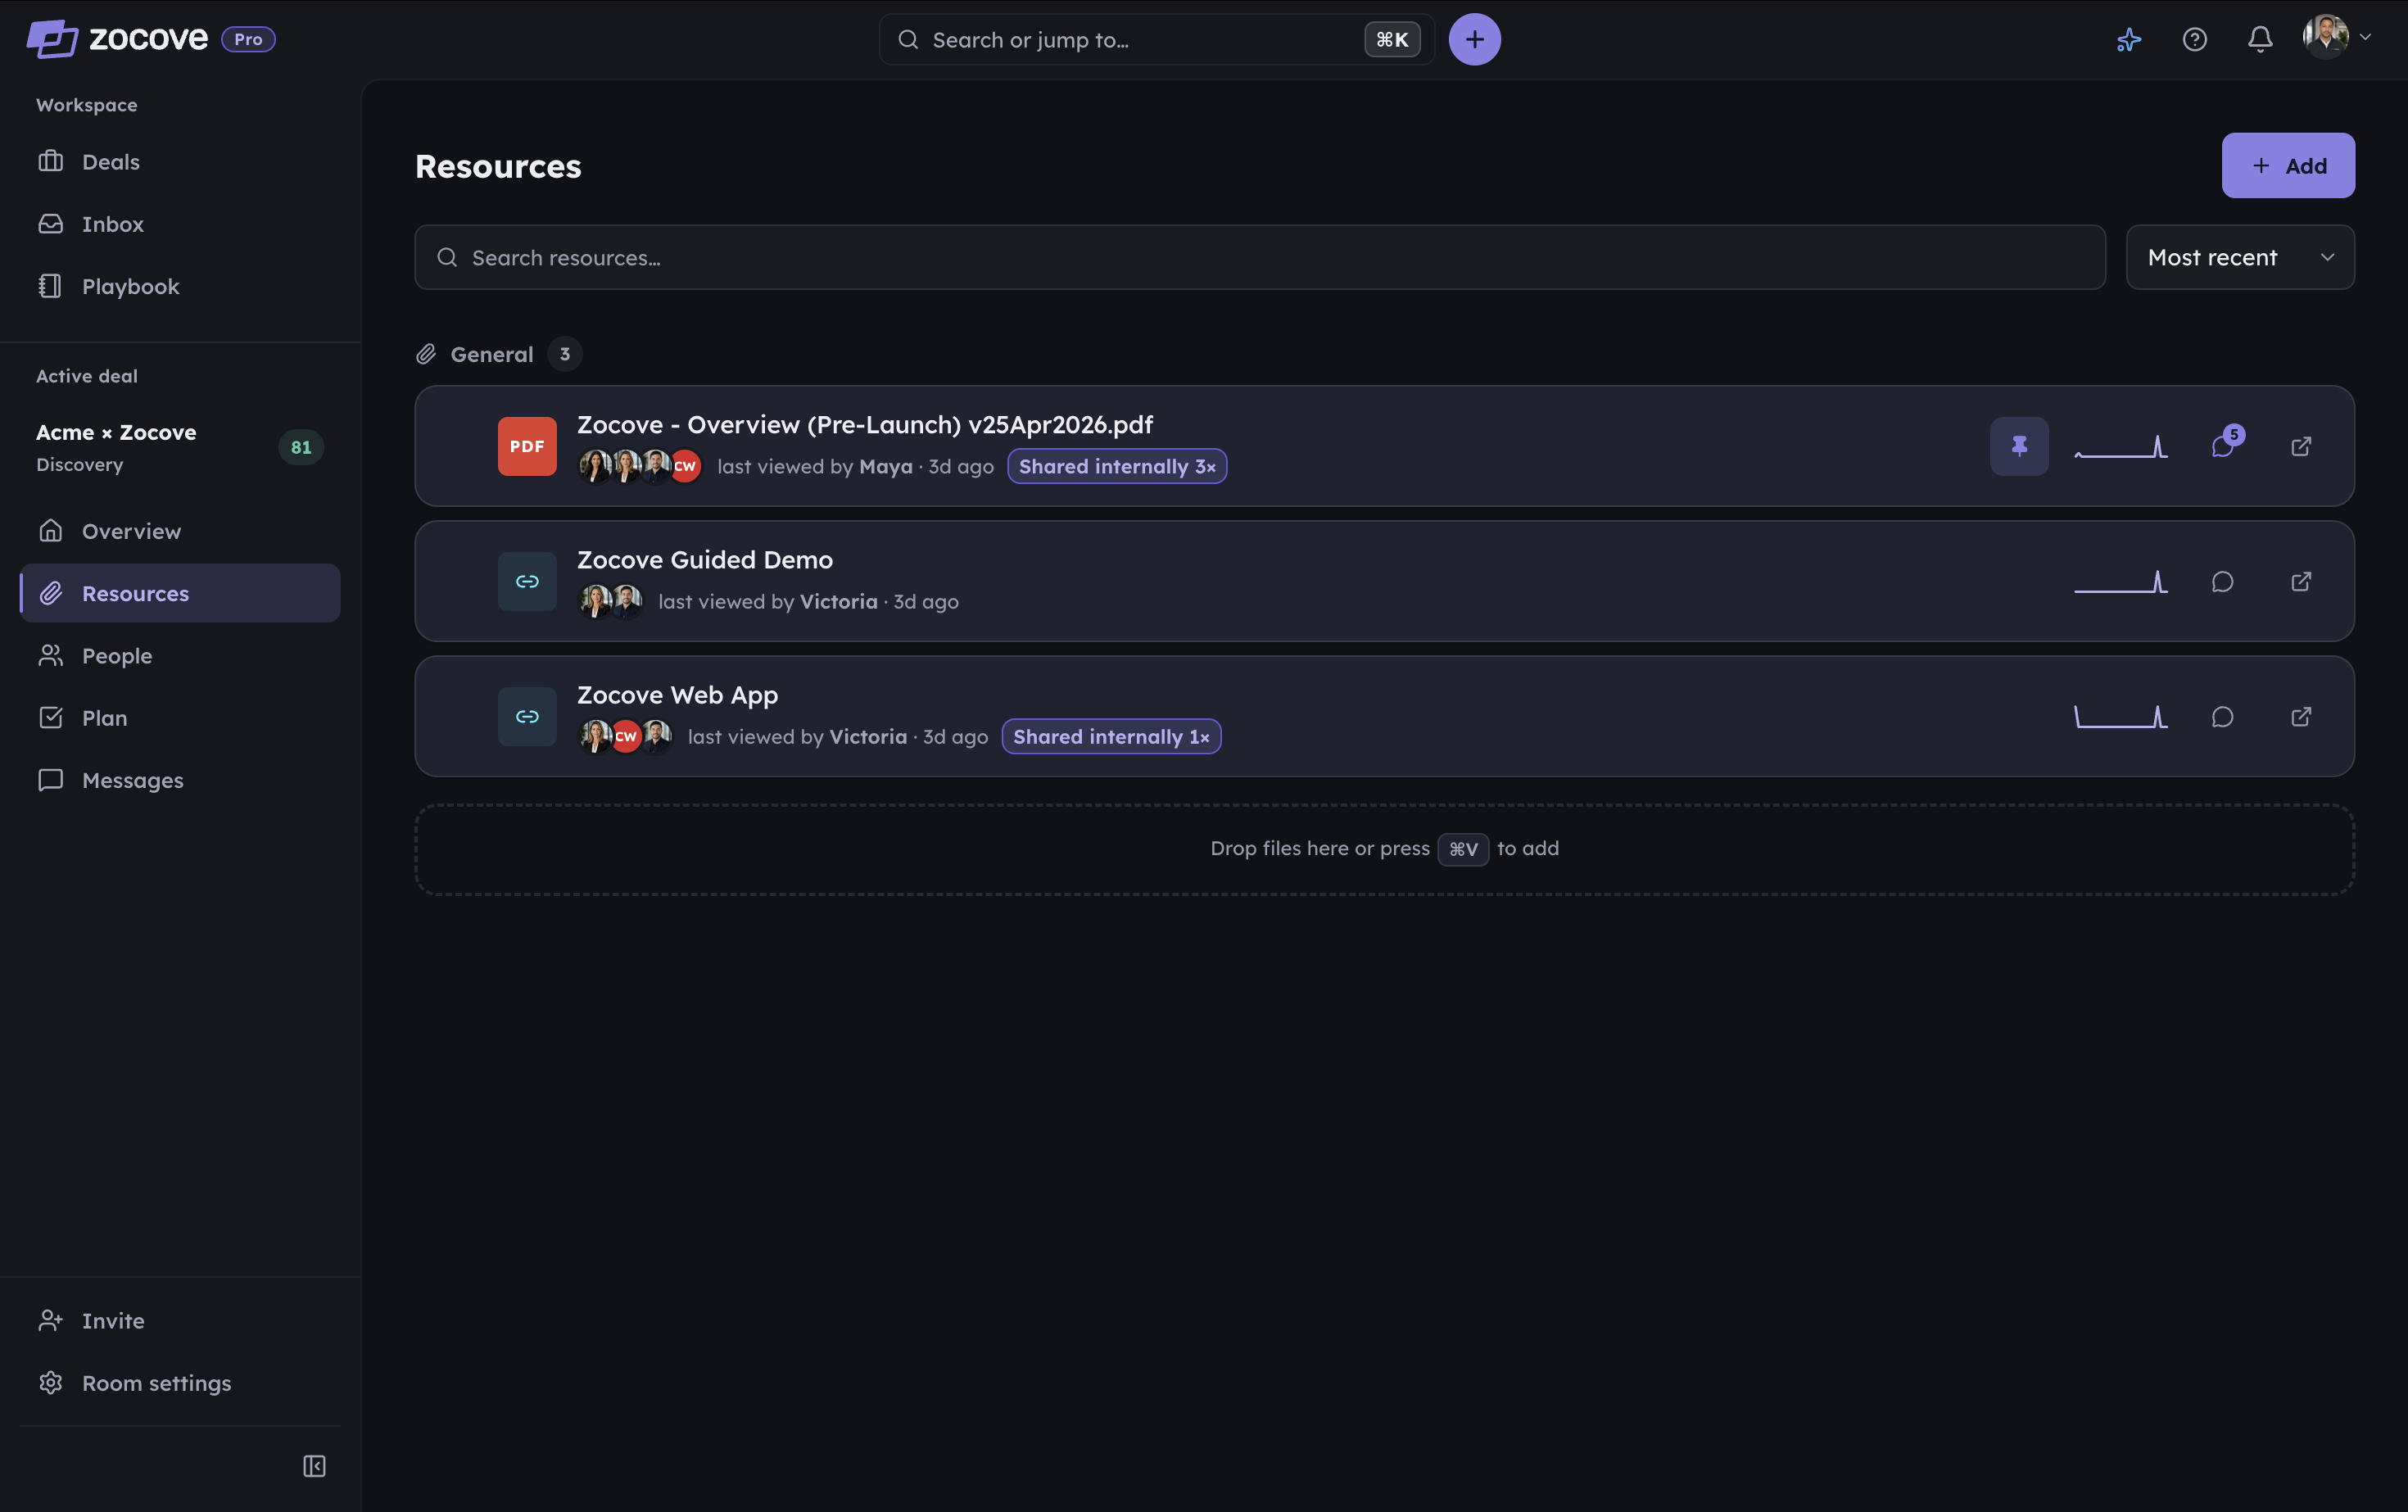Open the Inbox section

pyautogui.click(x=180, y=224)
